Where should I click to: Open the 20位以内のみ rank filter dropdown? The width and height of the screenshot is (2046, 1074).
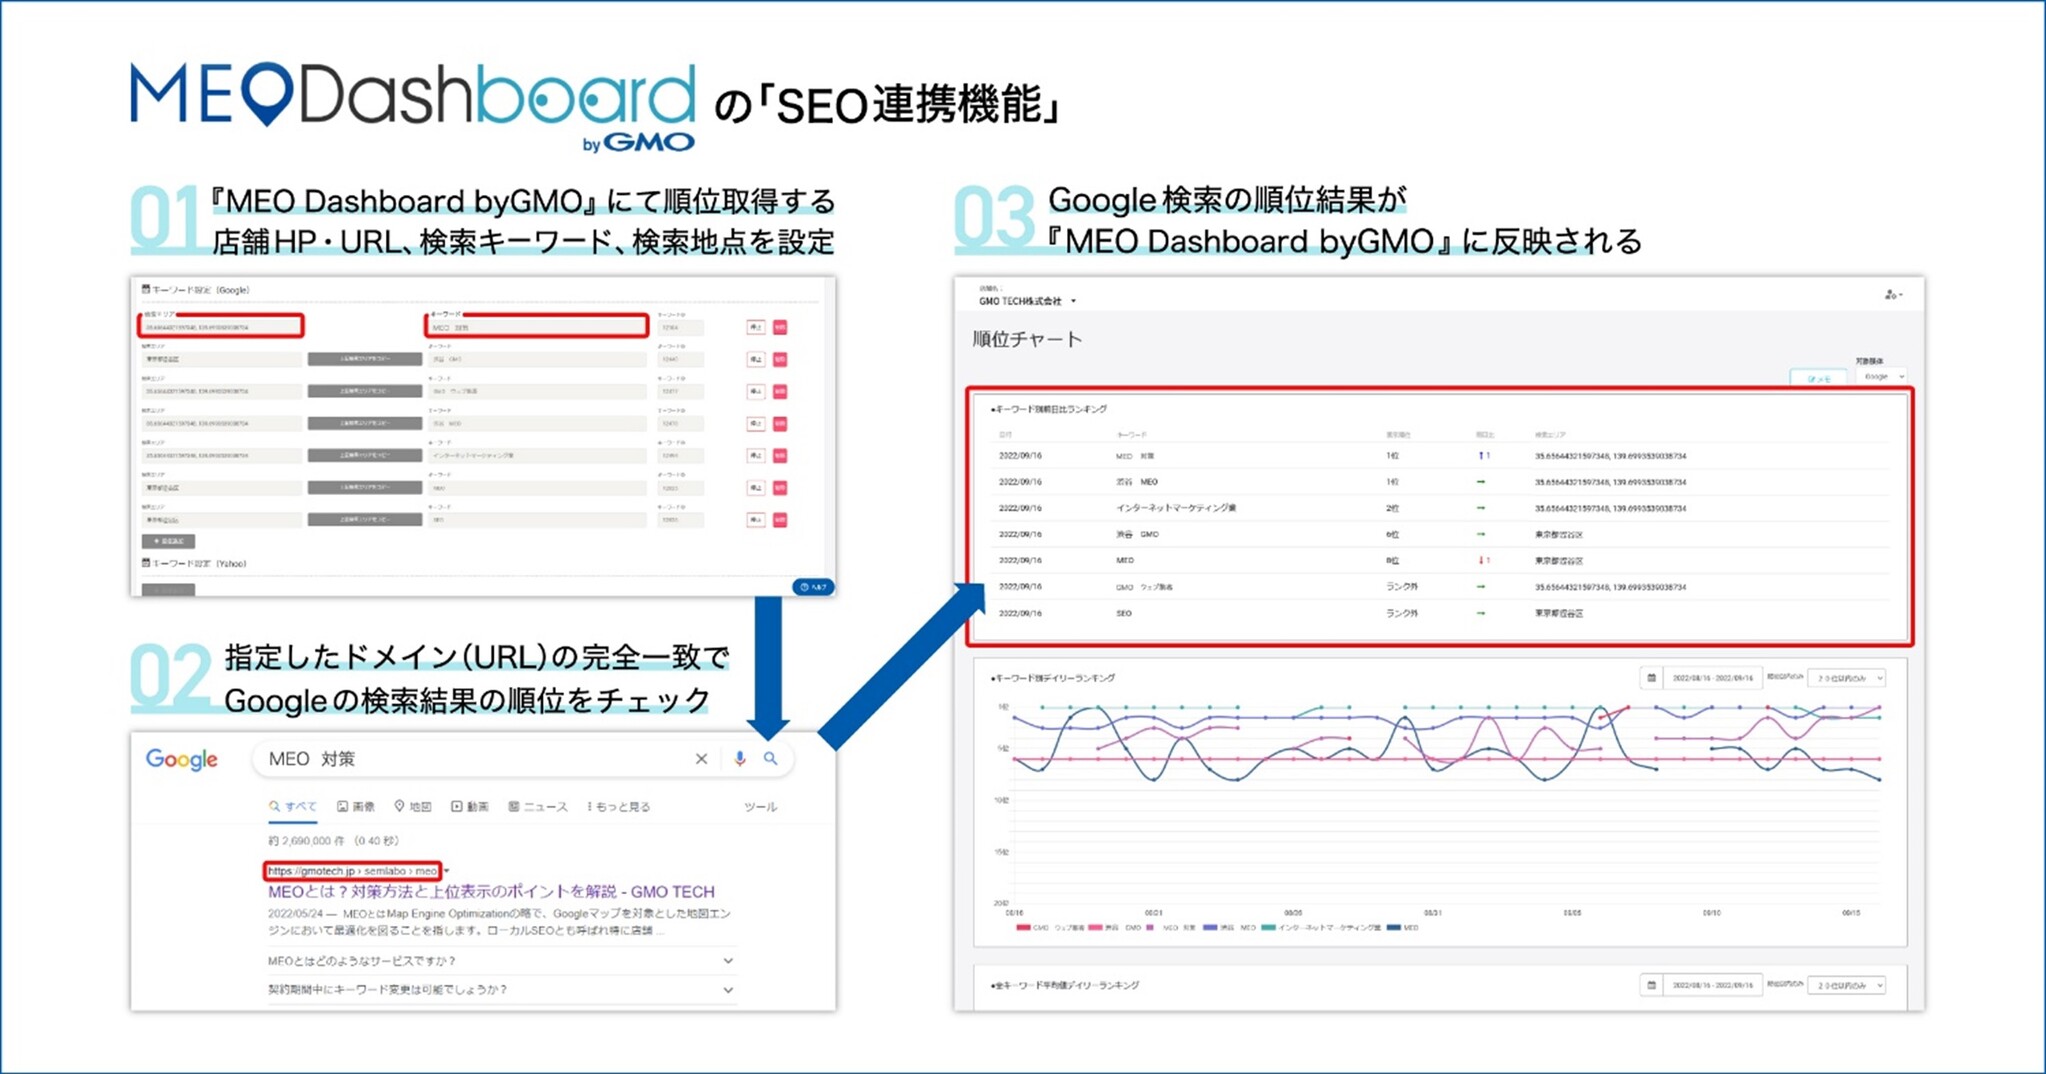[1846, 677]
